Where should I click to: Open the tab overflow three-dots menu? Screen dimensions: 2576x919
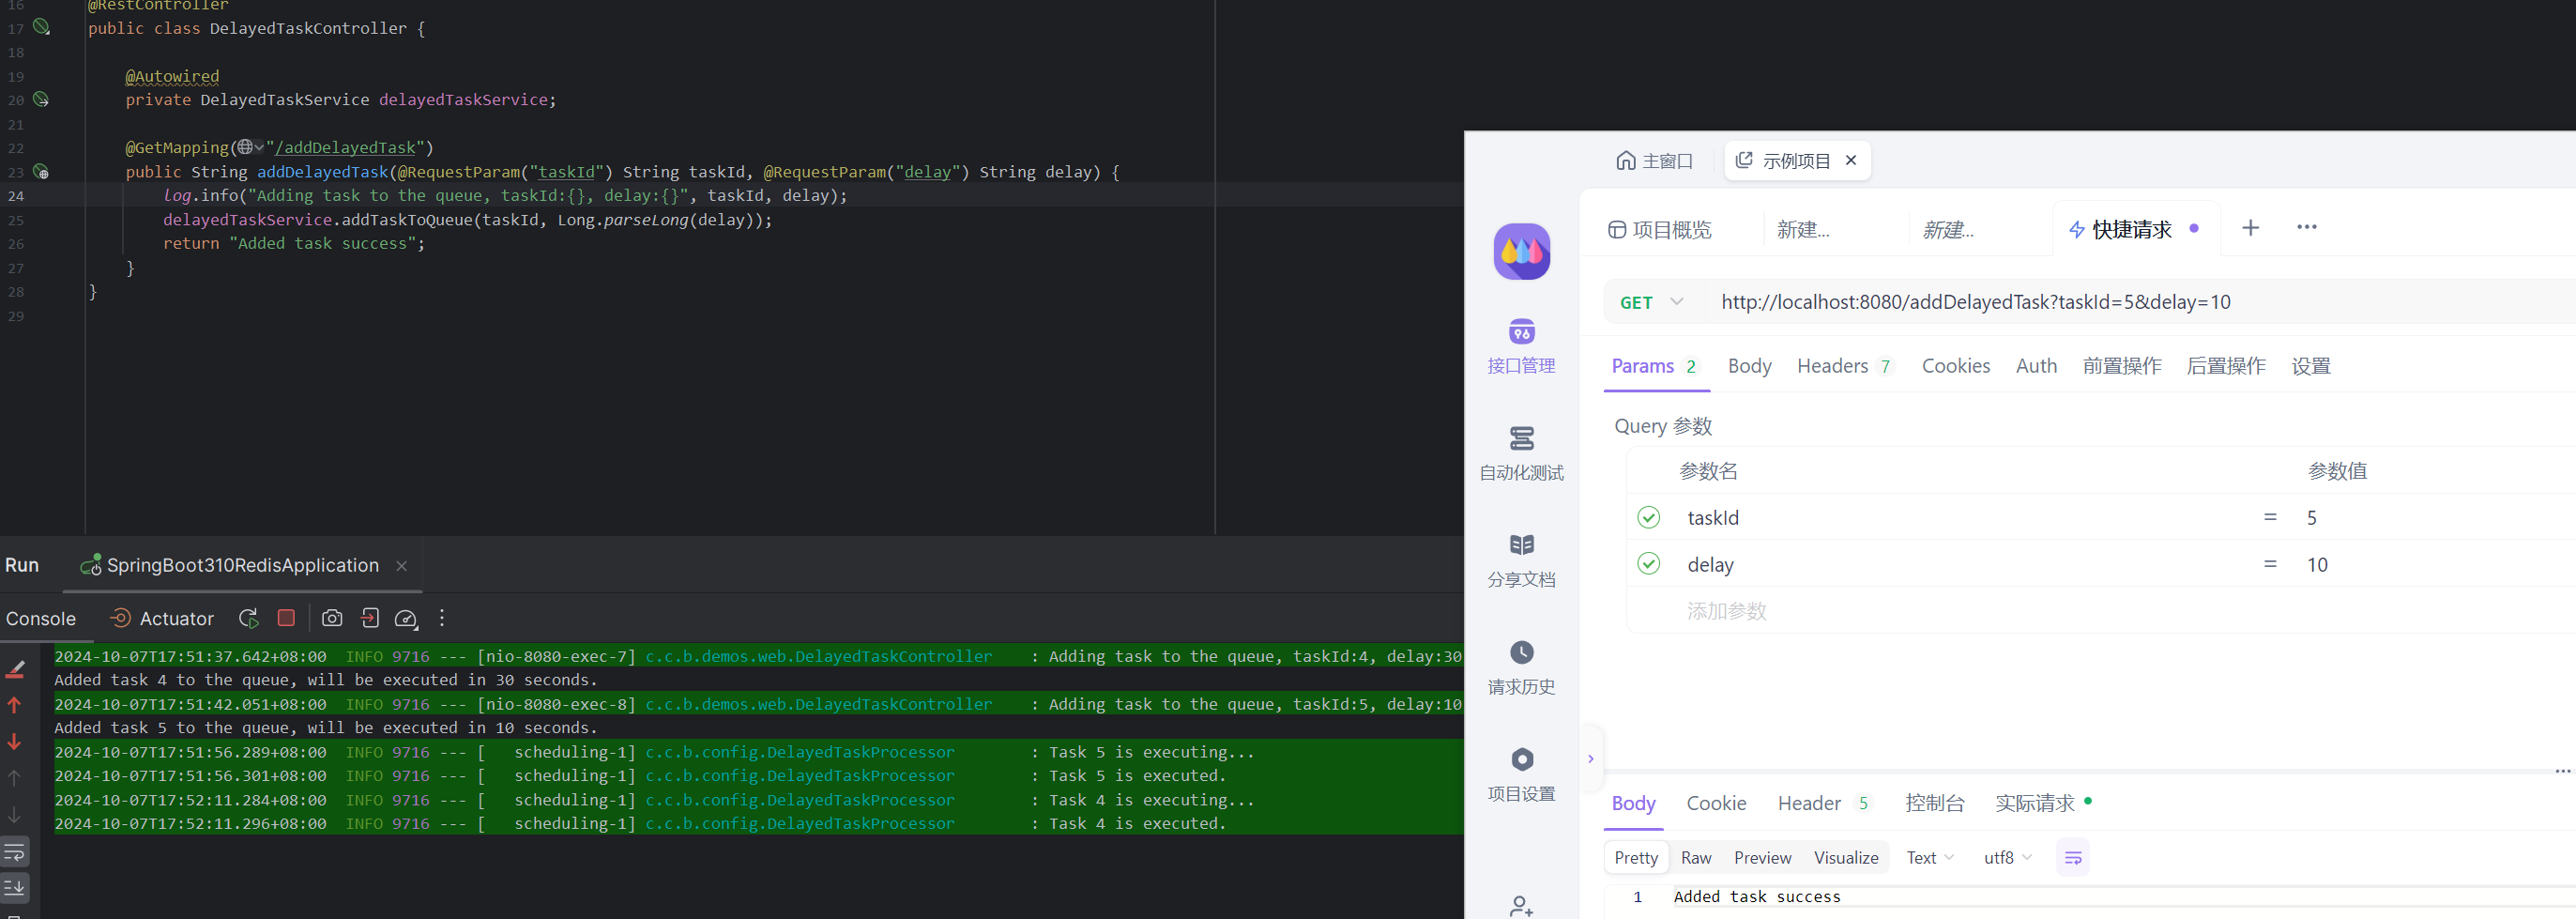point(2306,227)
